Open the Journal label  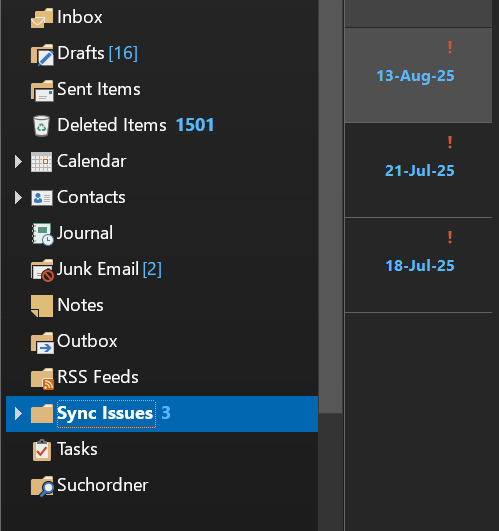point(85,233)
